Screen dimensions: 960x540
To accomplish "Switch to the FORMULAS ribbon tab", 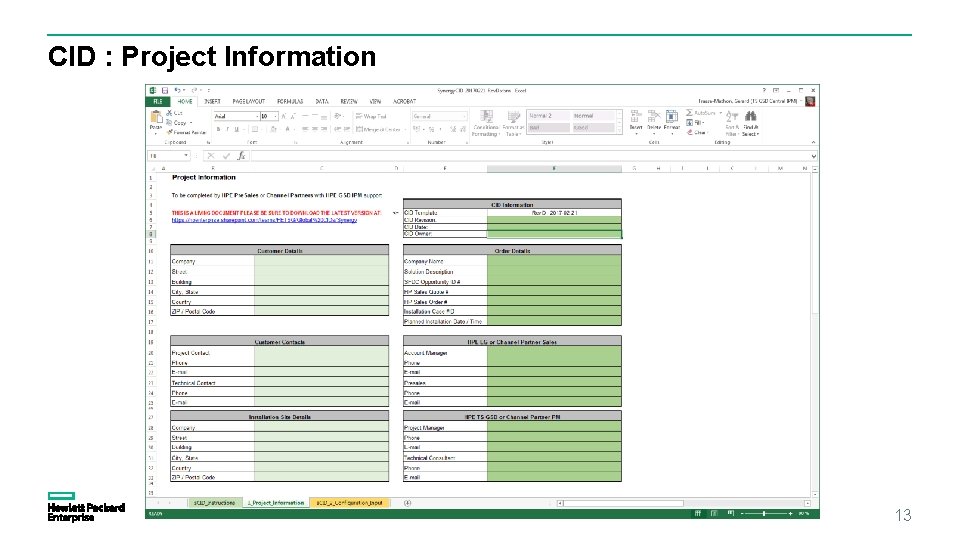I will click(x=290, y=102).
